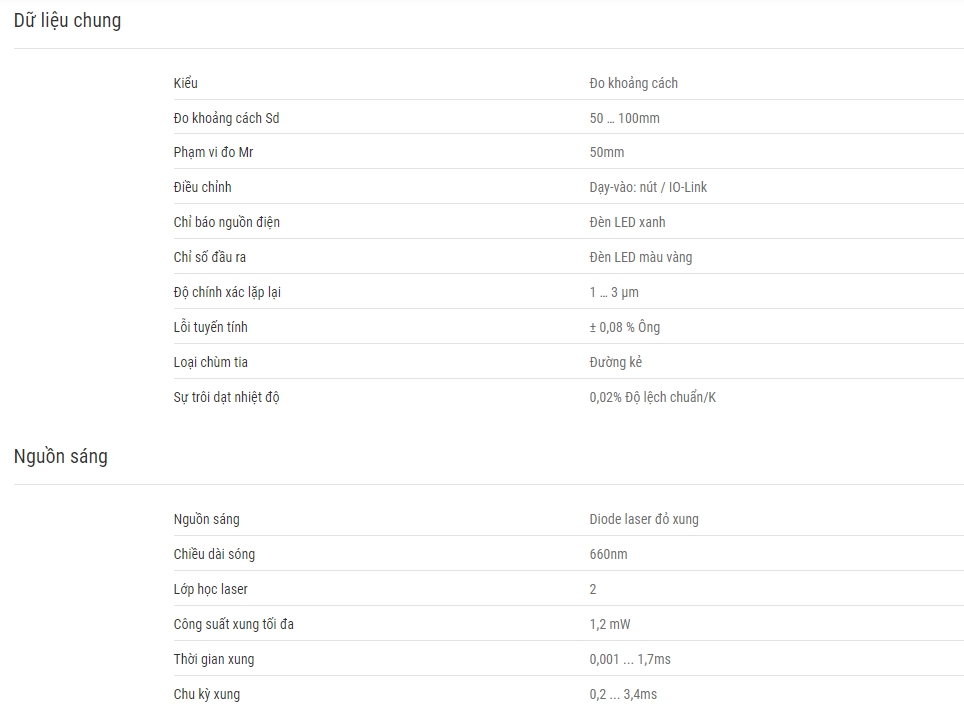Image resolution: width=964 pixels, height=713 pixels.
Task: Click the value '1,2 mW'
Action: pyautogui.click(x=610, y=624)
